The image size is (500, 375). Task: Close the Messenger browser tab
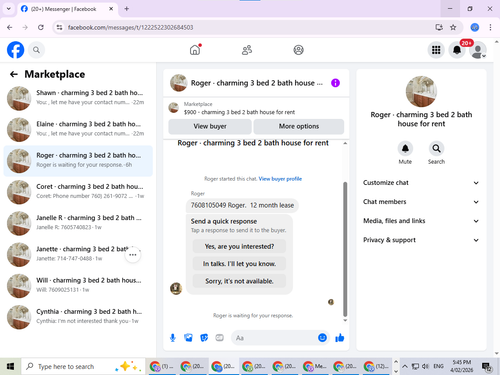click(x=111, y=9)
